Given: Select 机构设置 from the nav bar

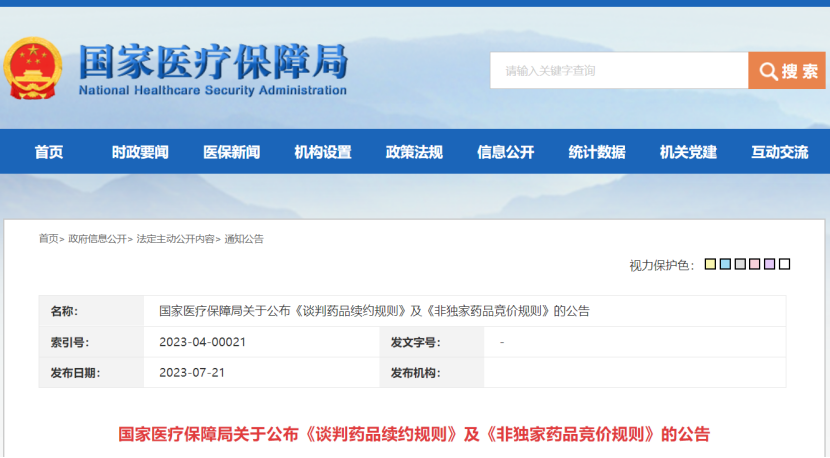Looking at the screenshot, I should pos(323,152).
